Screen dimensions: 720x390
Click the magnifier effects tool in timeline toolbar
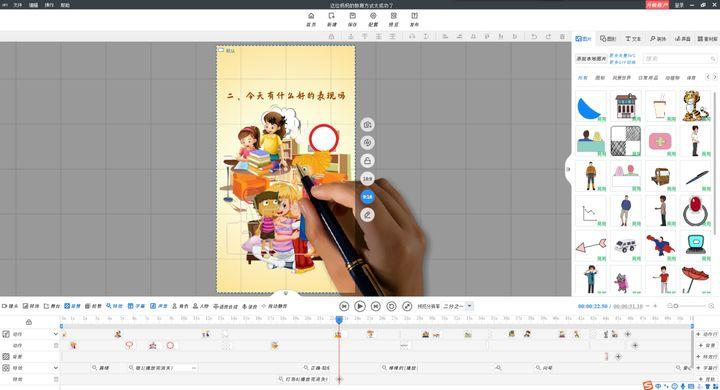tap(114, 306)
